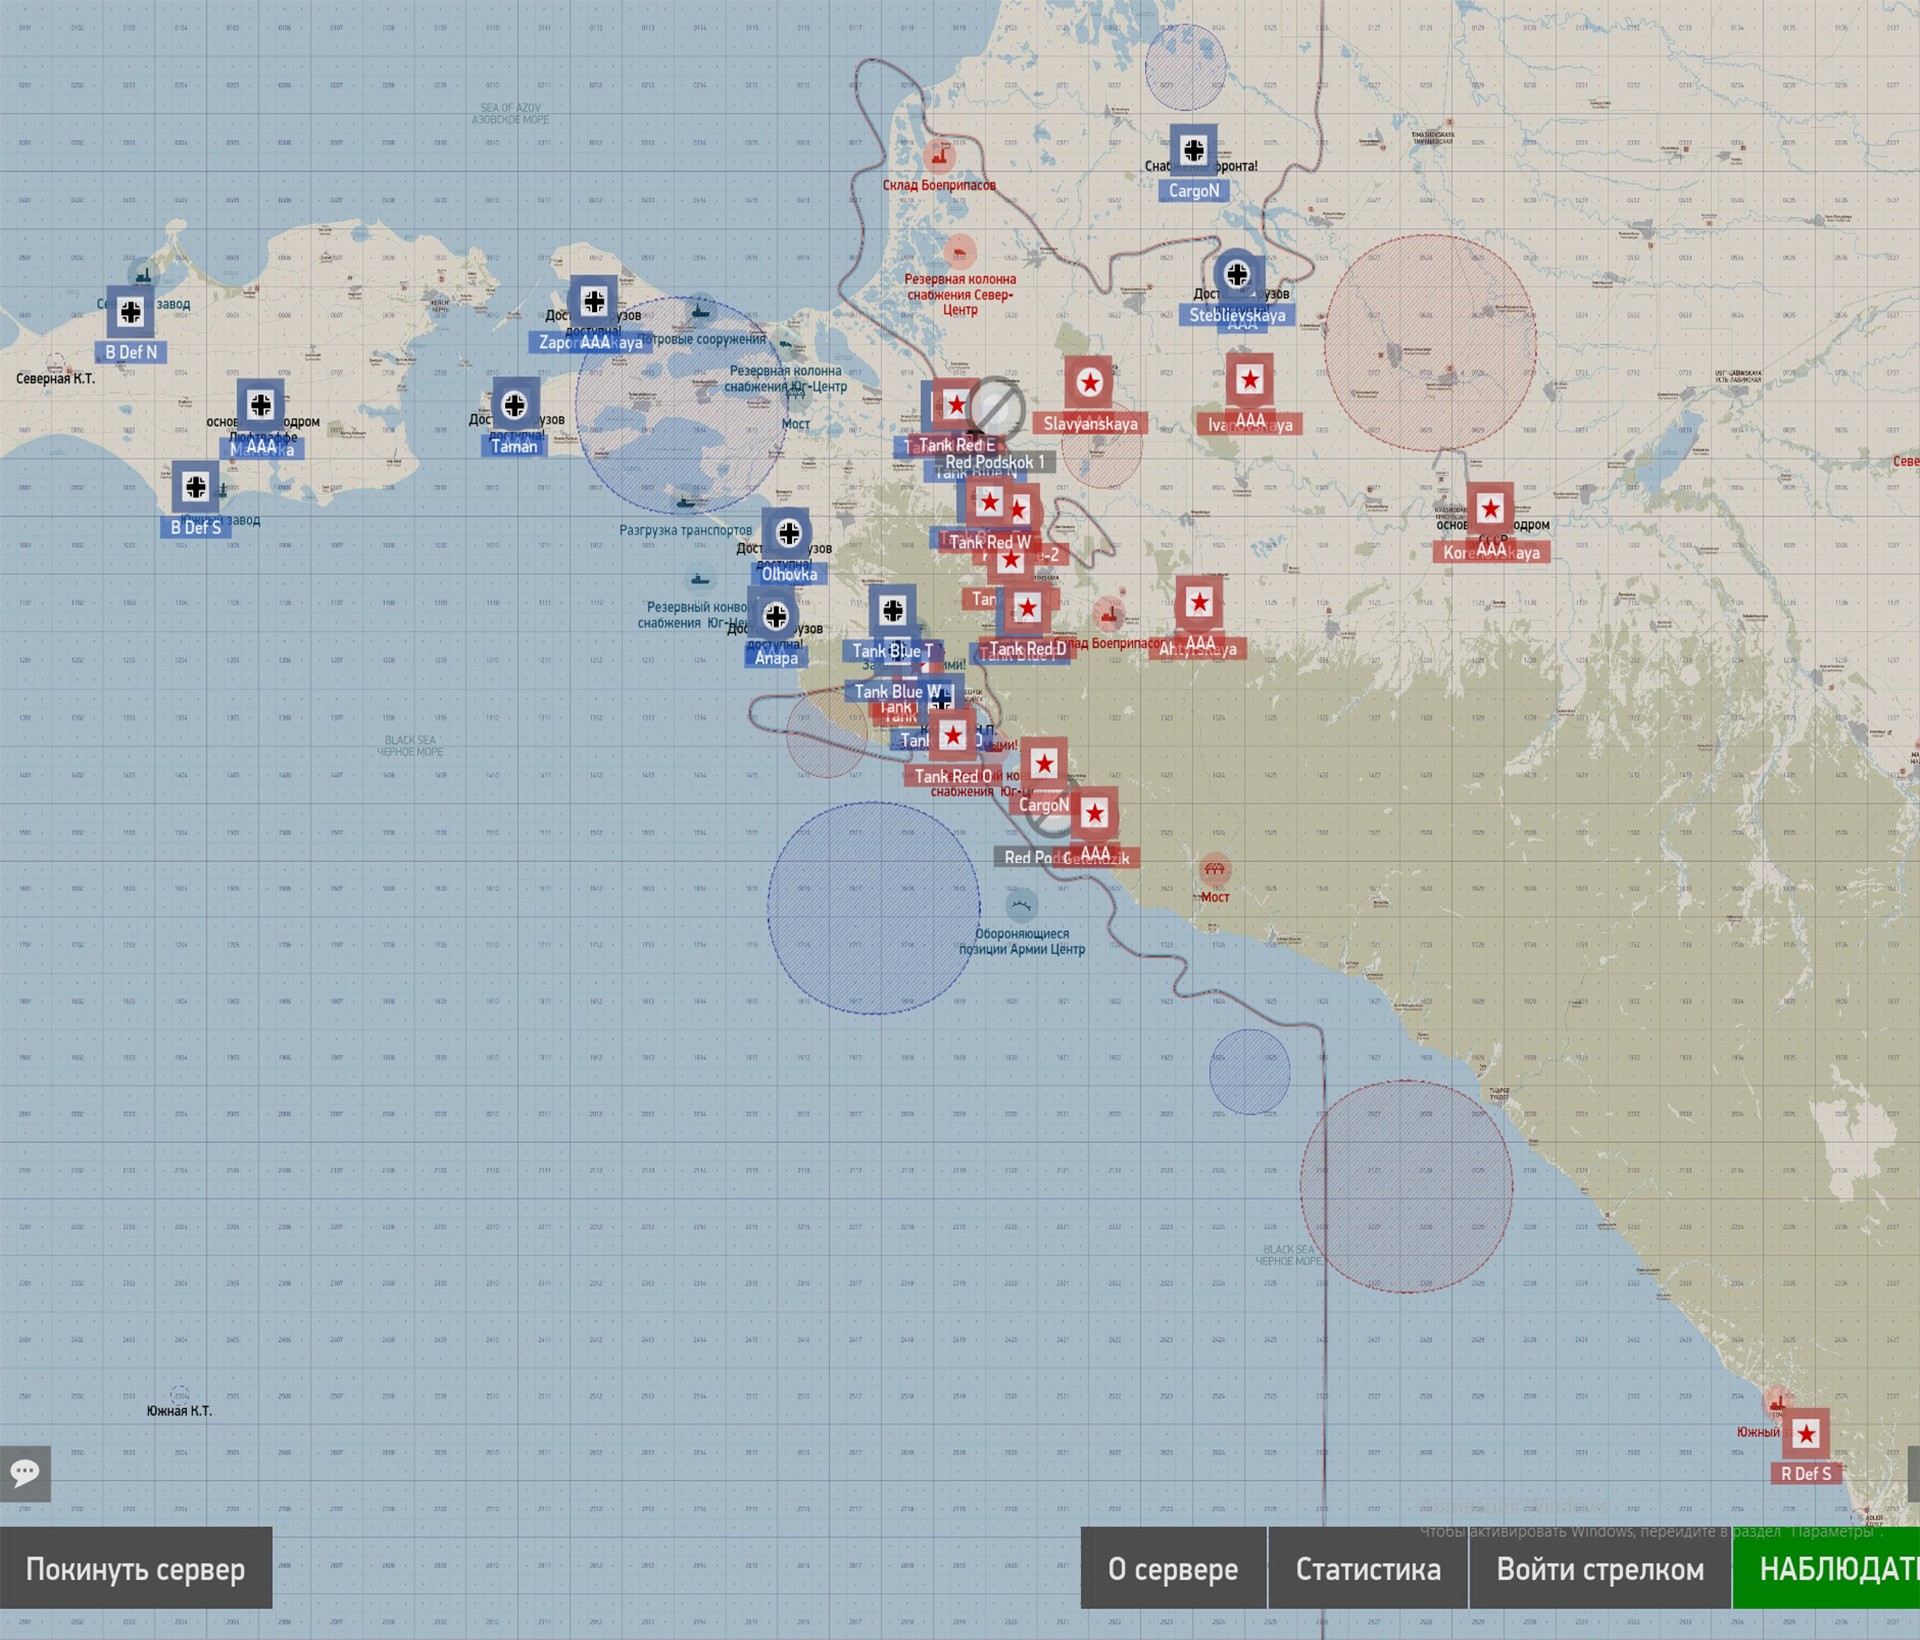Select the R Def S red star icon

tap(1806, 1435)
